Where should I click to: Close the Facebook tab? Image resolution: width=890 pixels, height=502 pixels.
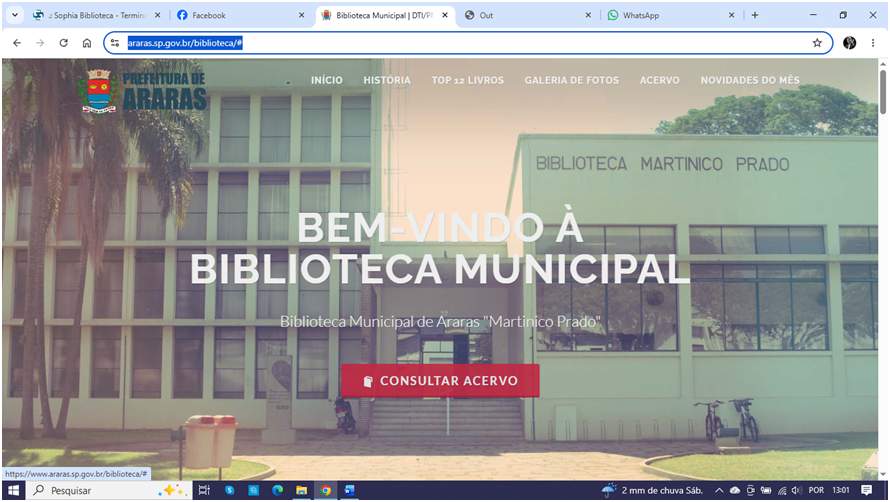(x=301, y=15)
